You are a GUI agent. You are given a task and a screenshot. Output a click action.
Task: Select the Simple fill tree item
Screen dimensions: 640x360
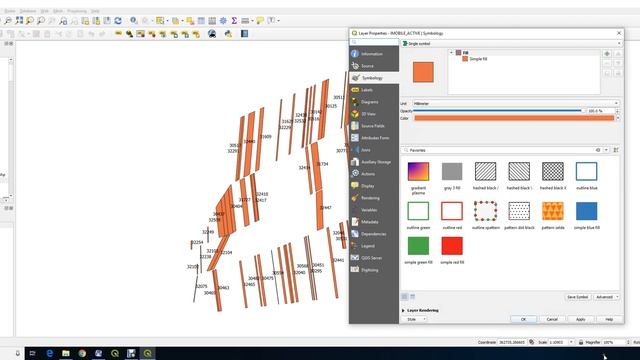475,59
